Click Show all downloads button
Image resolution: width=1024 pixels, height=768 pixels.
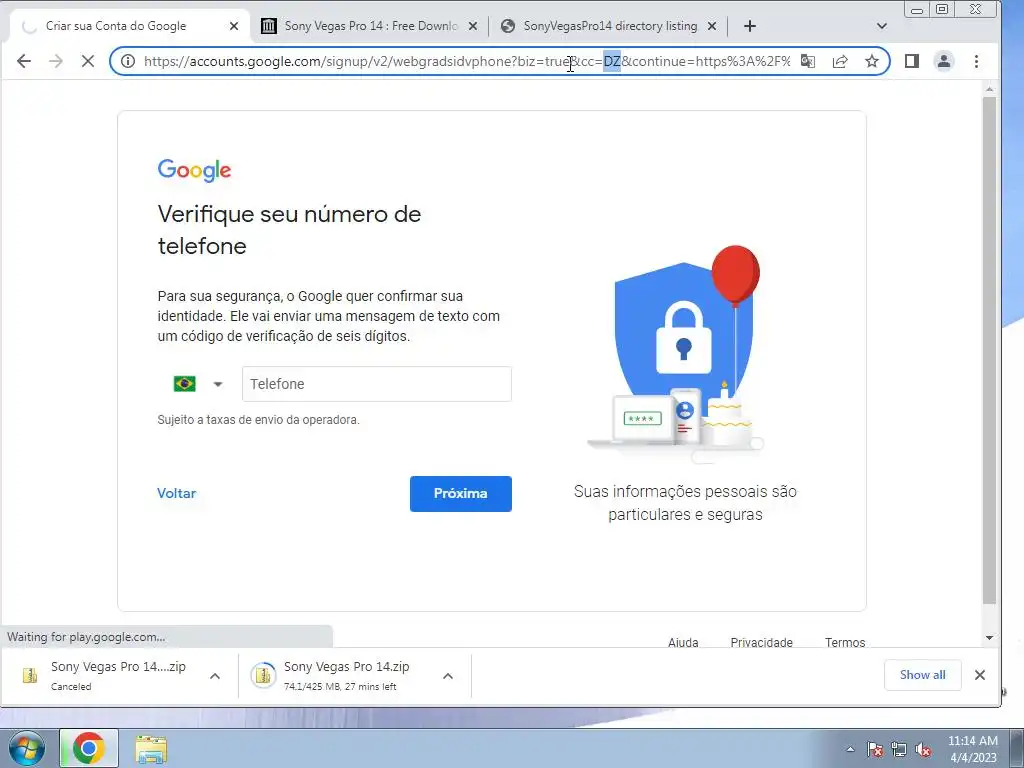pos(922,675)
